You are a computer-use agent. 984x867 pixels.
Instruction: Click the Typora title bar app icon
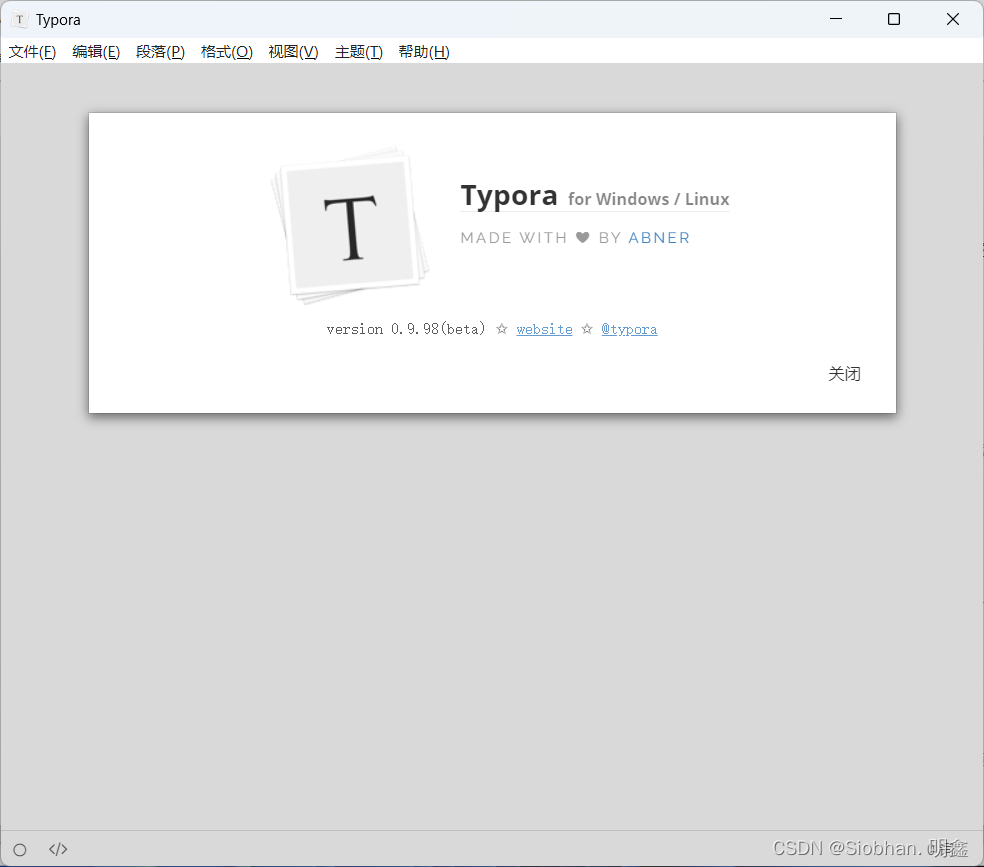click(20, 19)
